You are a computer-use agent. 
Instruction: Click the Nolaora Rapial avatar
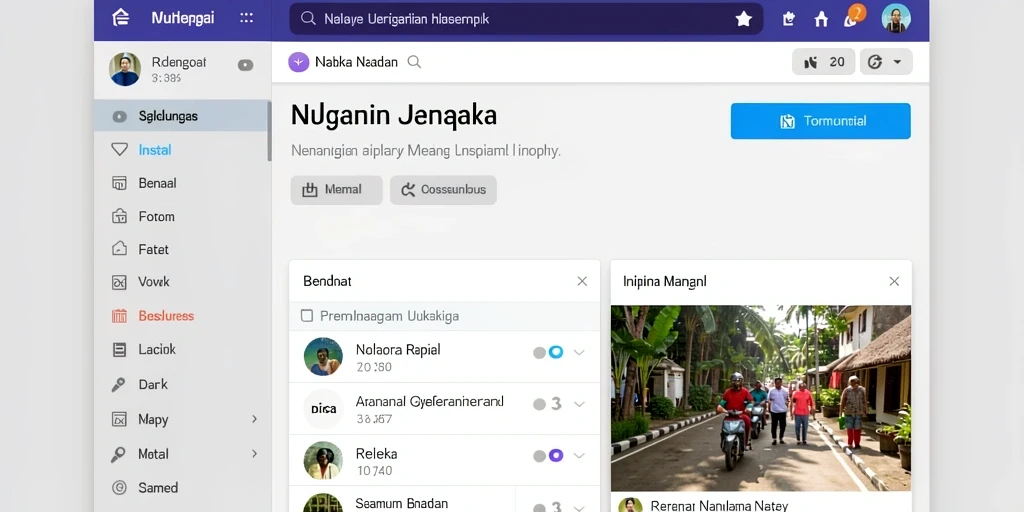pos(323,357)
